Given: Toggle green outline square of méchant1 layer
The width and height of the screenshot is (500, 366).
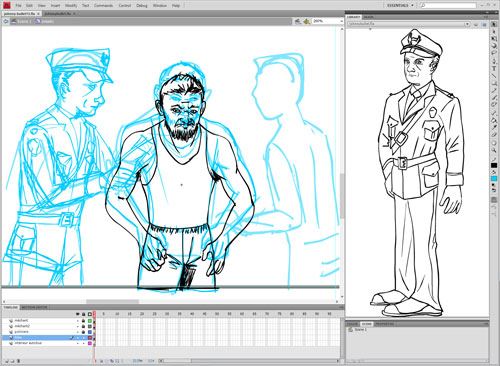Looking at the screenshot, I should point(90,321).
